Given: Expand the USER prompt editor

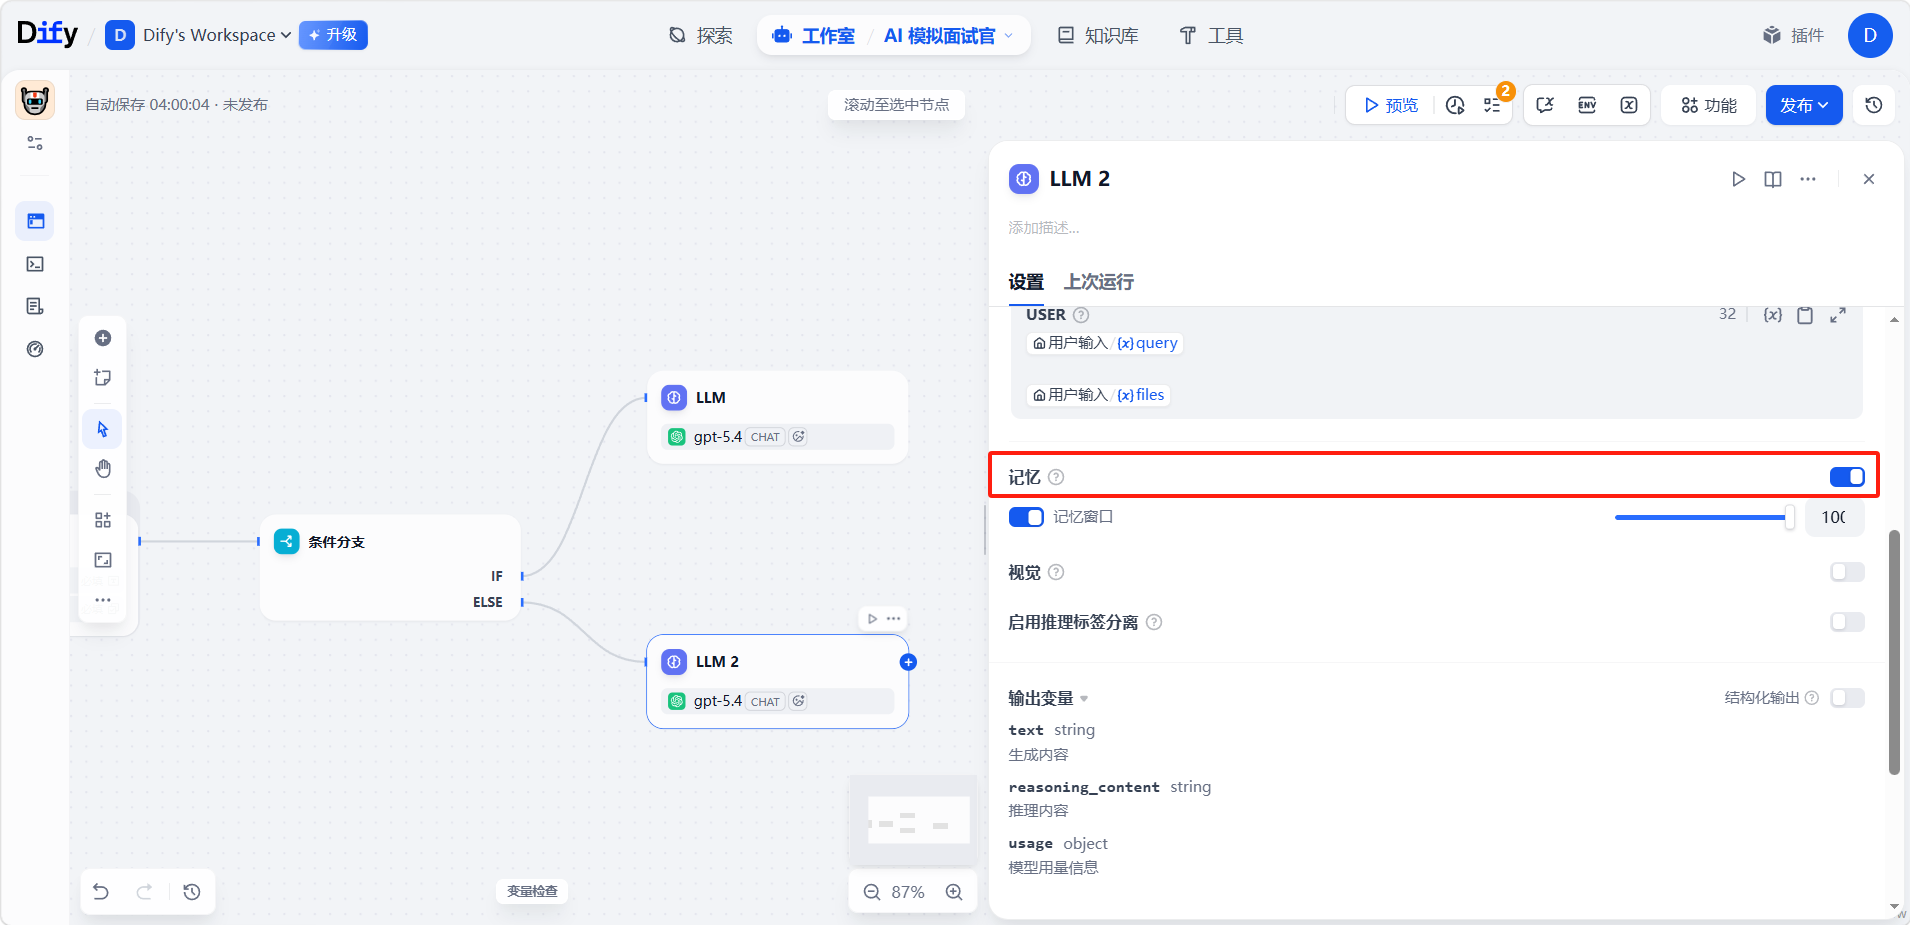Looking at the screenshot, I should pyautogui.click(x=1837, y=315).
